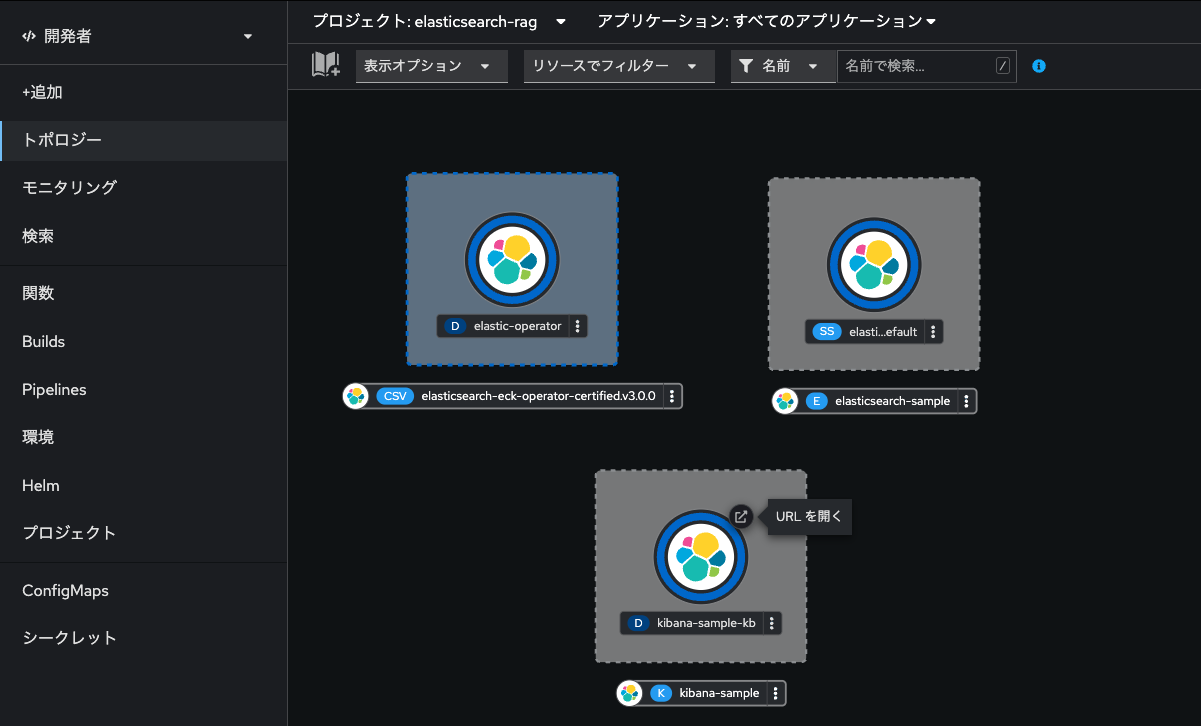This screenshot has width=1201, height=726.
Task: Open ConfigMaps in sidebar
Action: click(x=143, y=590)
